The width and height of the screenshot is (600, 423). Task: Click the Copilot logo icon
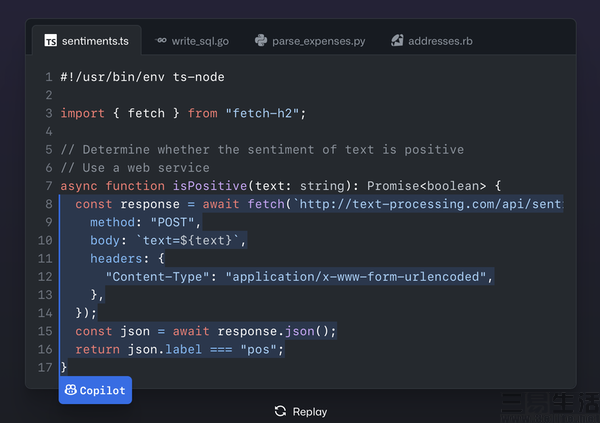(x=72, y=390)
